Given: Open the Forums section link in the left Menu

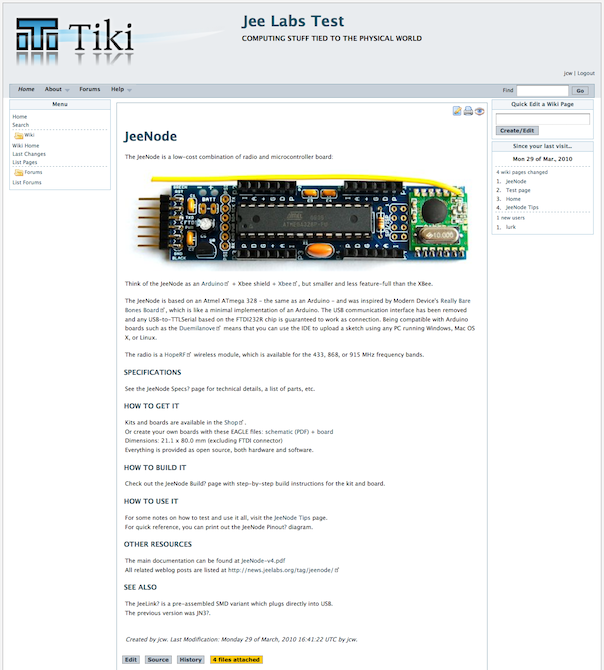Looking at the screenshot, I should click(33, 172).
